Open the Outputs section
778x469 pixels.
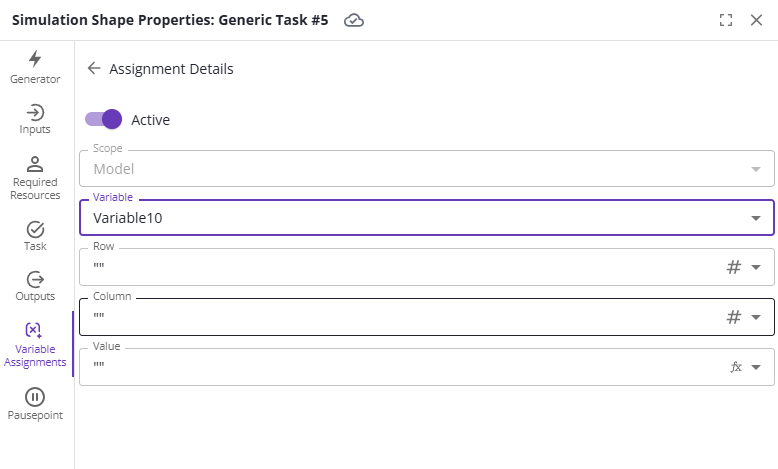(x=35, y=285)
